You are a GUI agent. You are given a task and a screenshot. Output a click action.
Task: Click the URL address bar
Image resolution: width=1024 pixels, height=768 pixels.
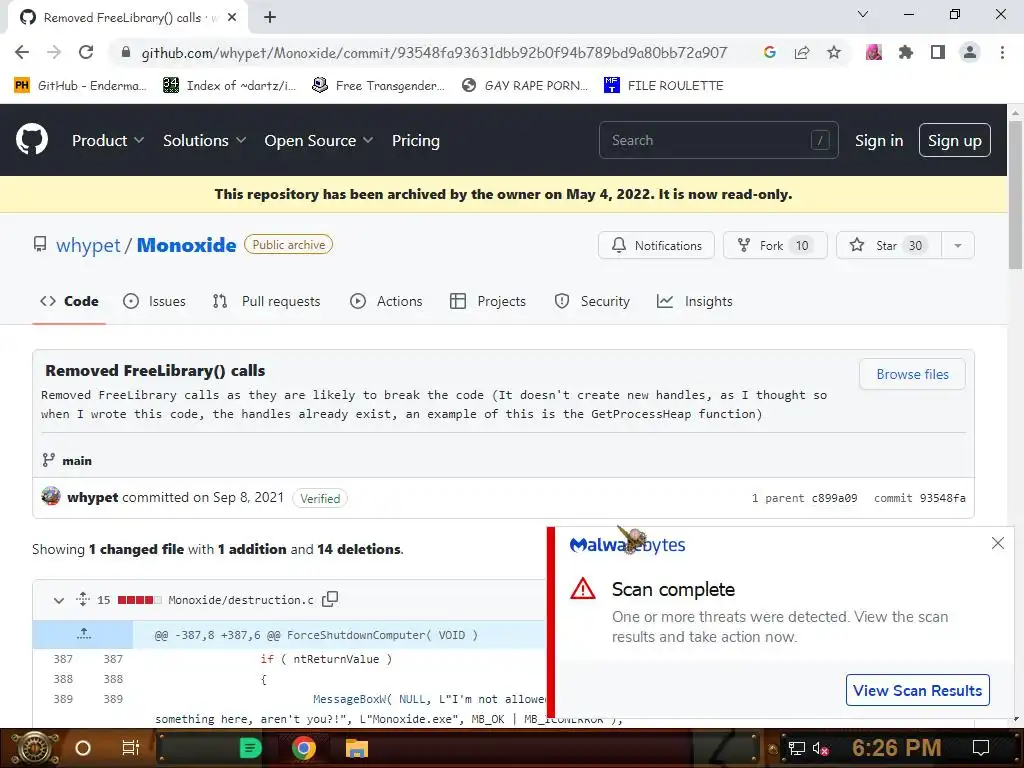(434, 52)
